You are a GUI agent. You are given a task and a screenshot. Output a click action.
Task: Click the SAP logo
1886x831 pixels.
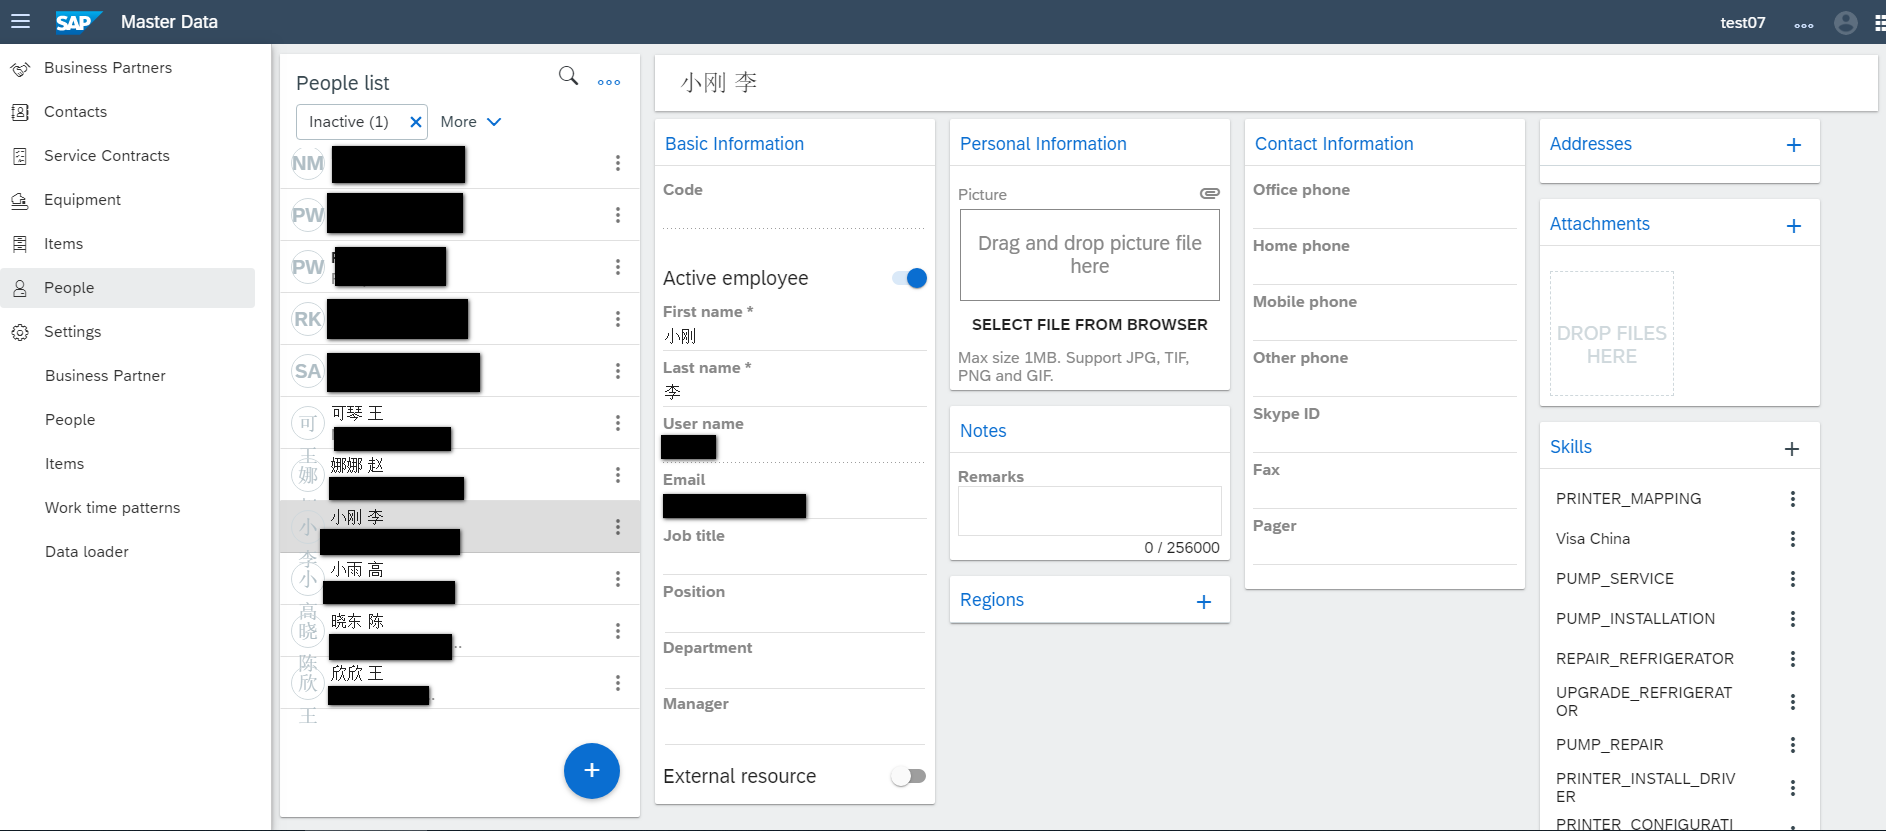78,22
